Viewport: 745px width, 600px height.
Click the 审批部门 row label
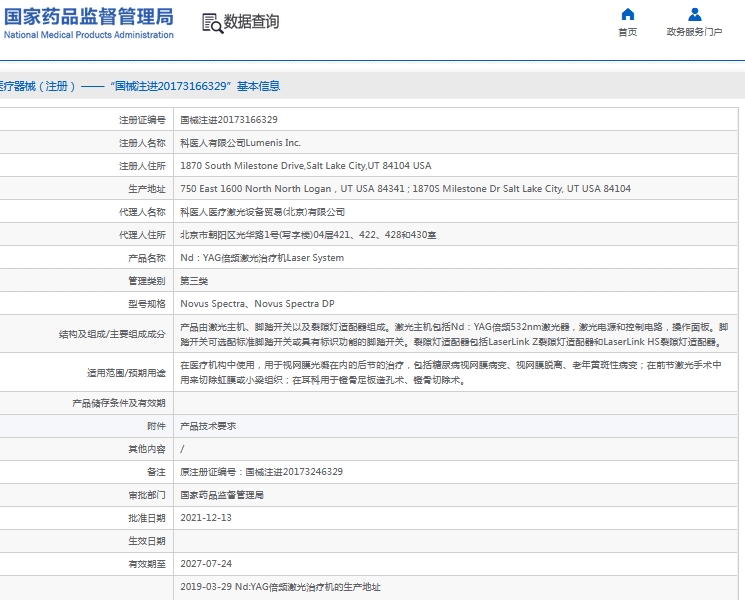click(x=147, y=495)
